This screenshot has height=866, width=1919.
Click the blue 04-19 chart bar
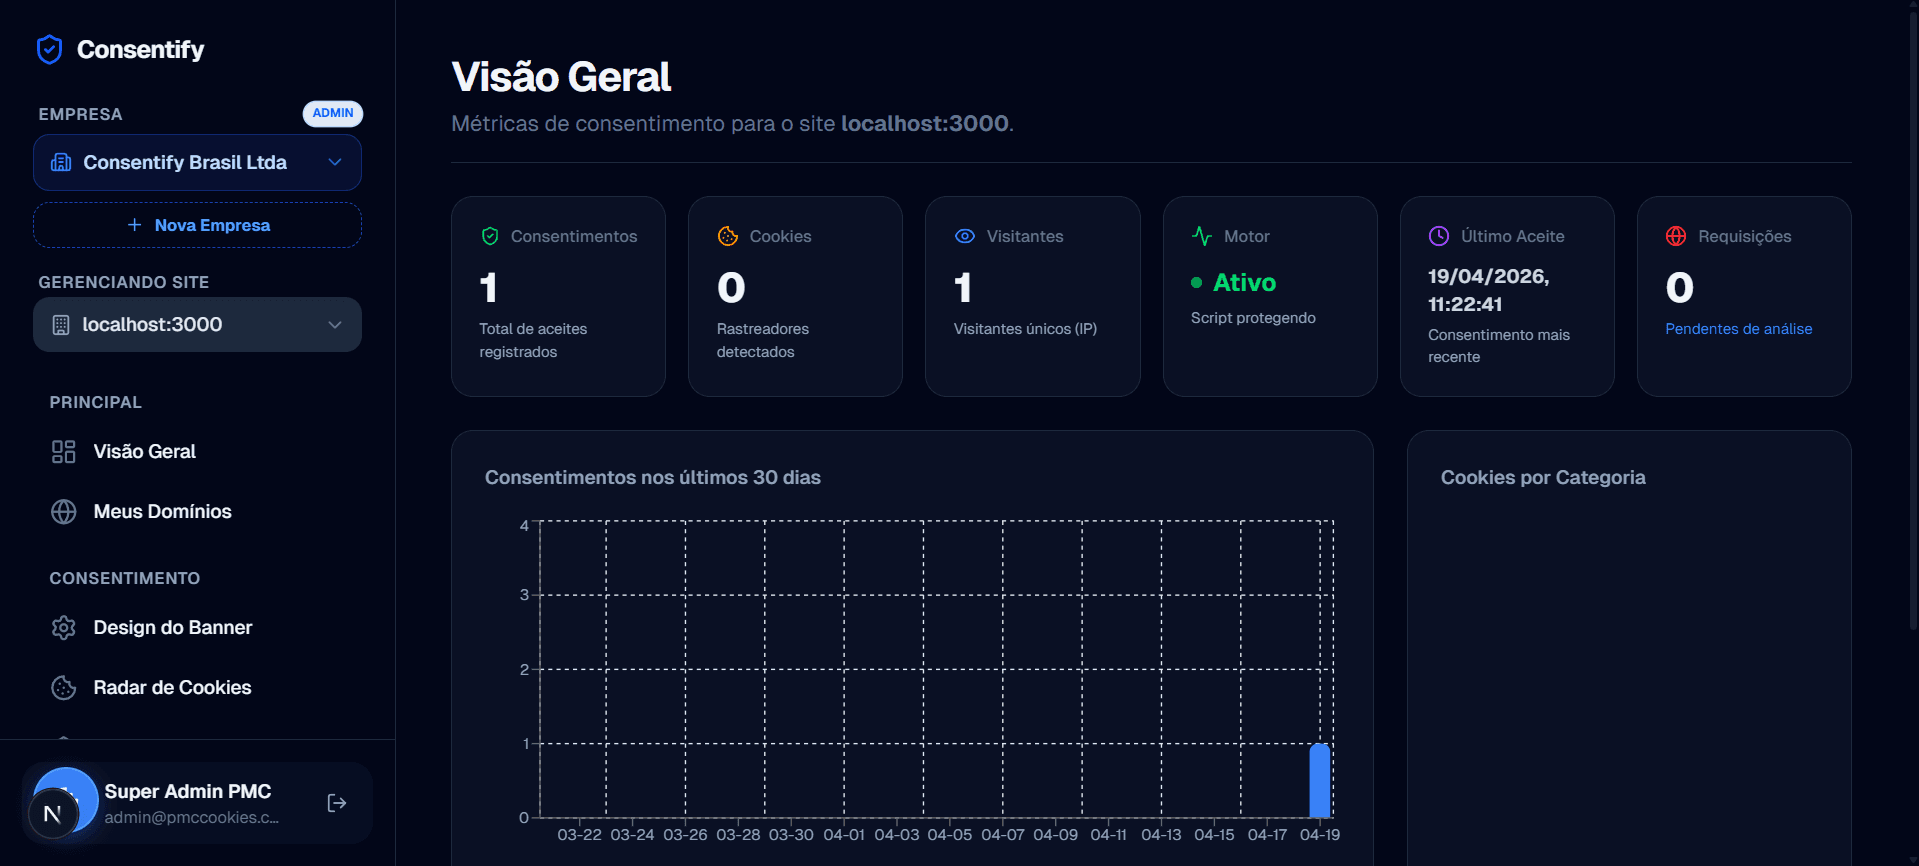tap(1320, 781)
